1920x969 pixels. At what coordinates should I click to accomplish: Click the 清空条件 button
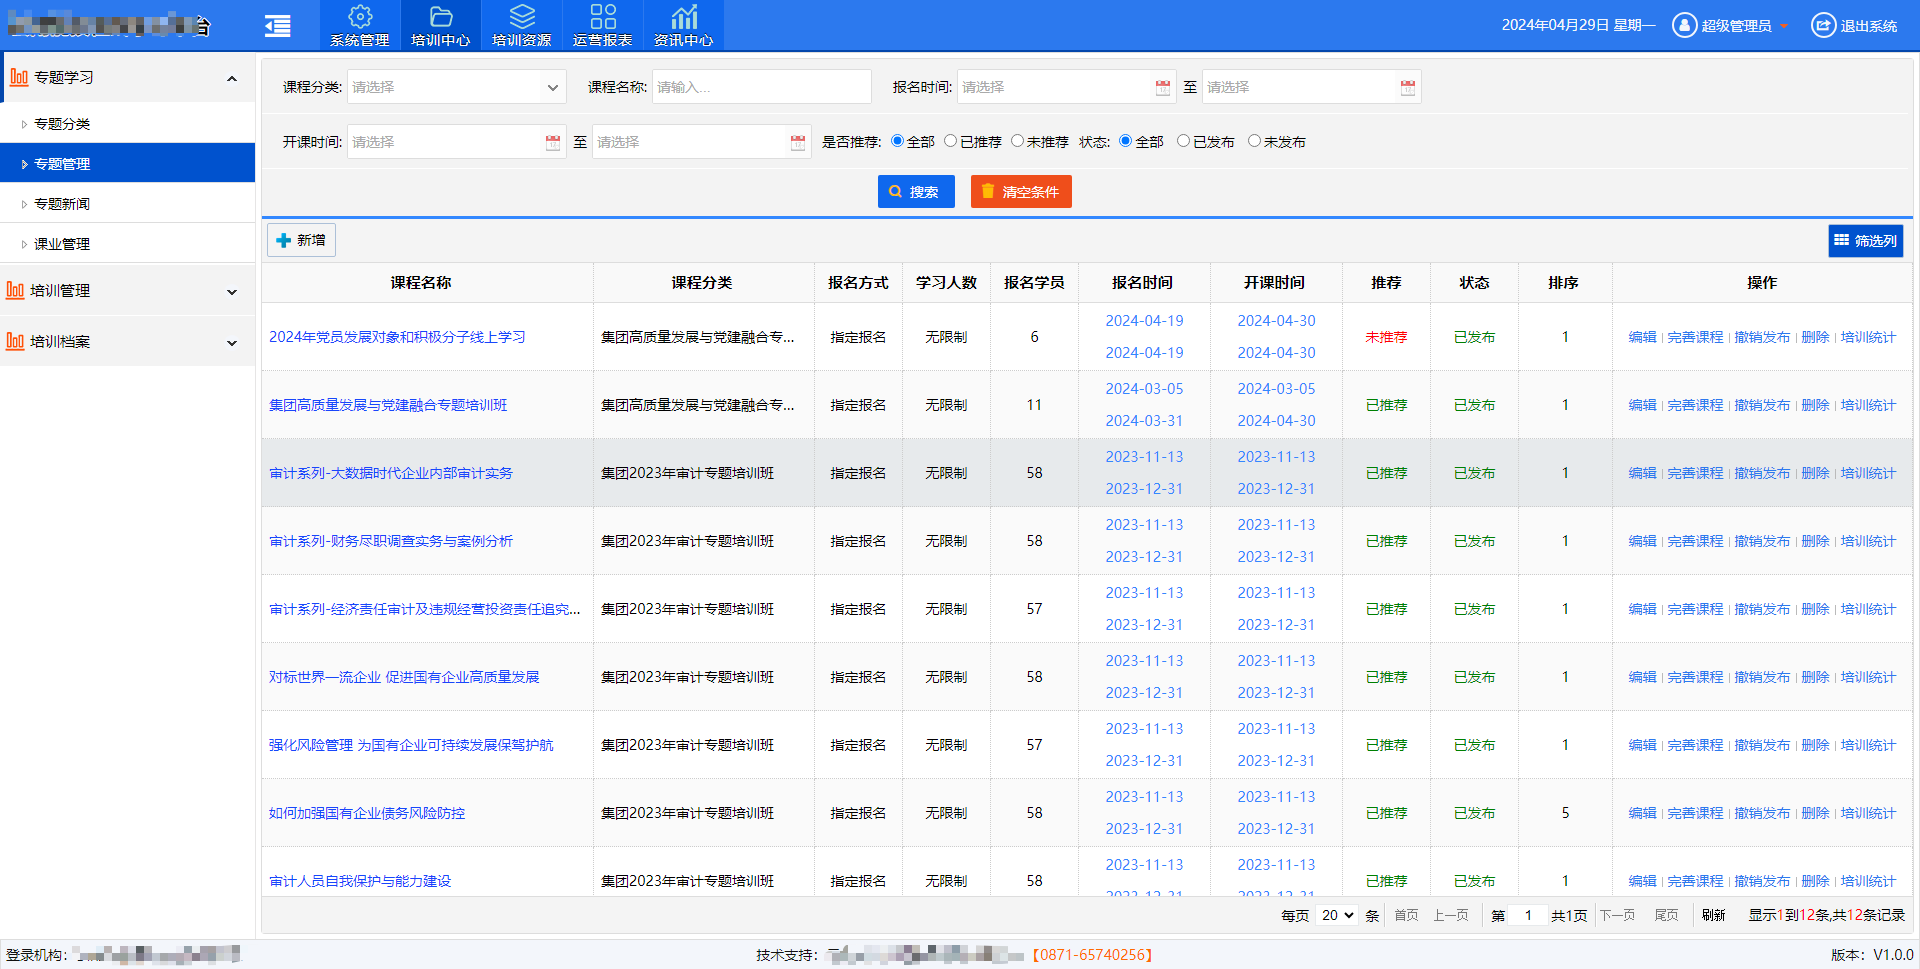[1021, 191]
